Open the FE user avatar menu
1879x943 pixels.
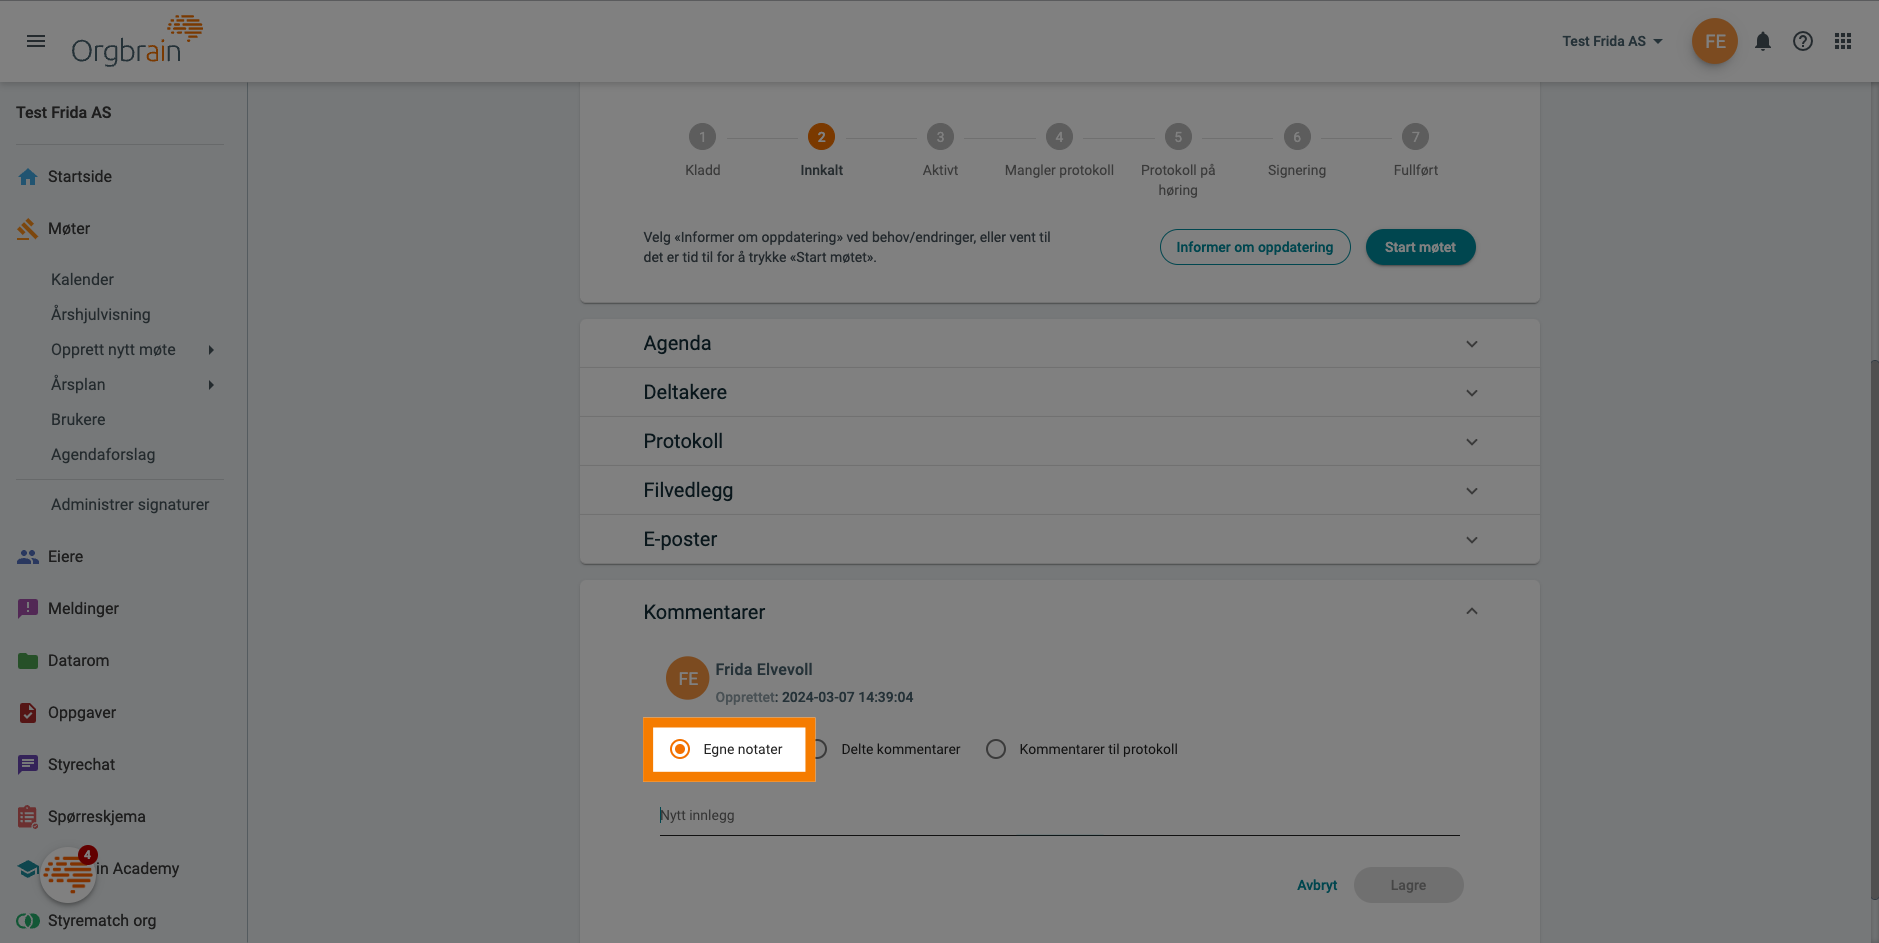[1714, 41]
